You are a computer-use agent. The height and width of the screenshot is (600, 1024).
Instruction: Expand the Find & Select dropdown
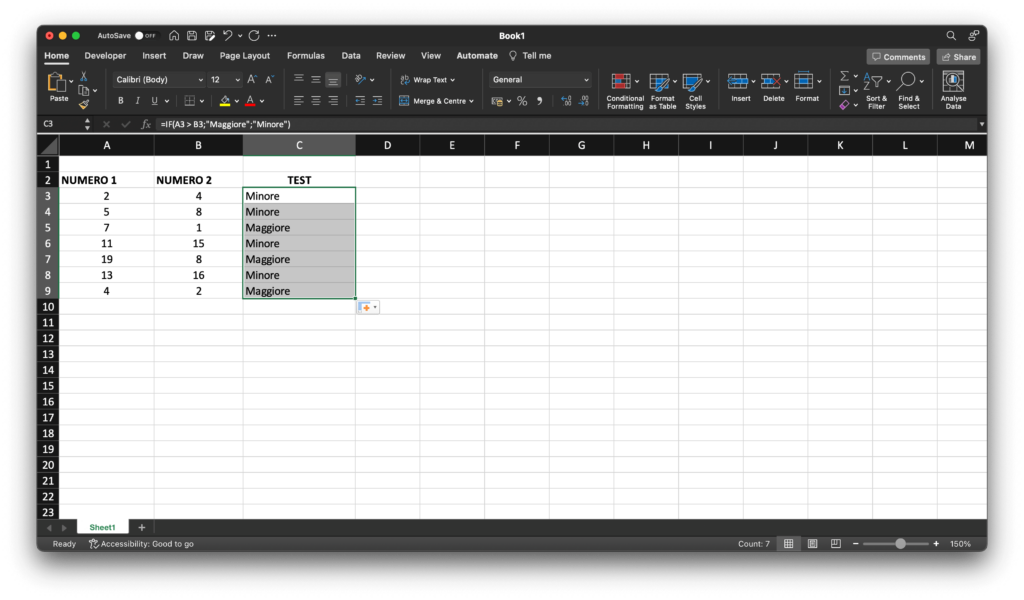(x=921, y=82)
